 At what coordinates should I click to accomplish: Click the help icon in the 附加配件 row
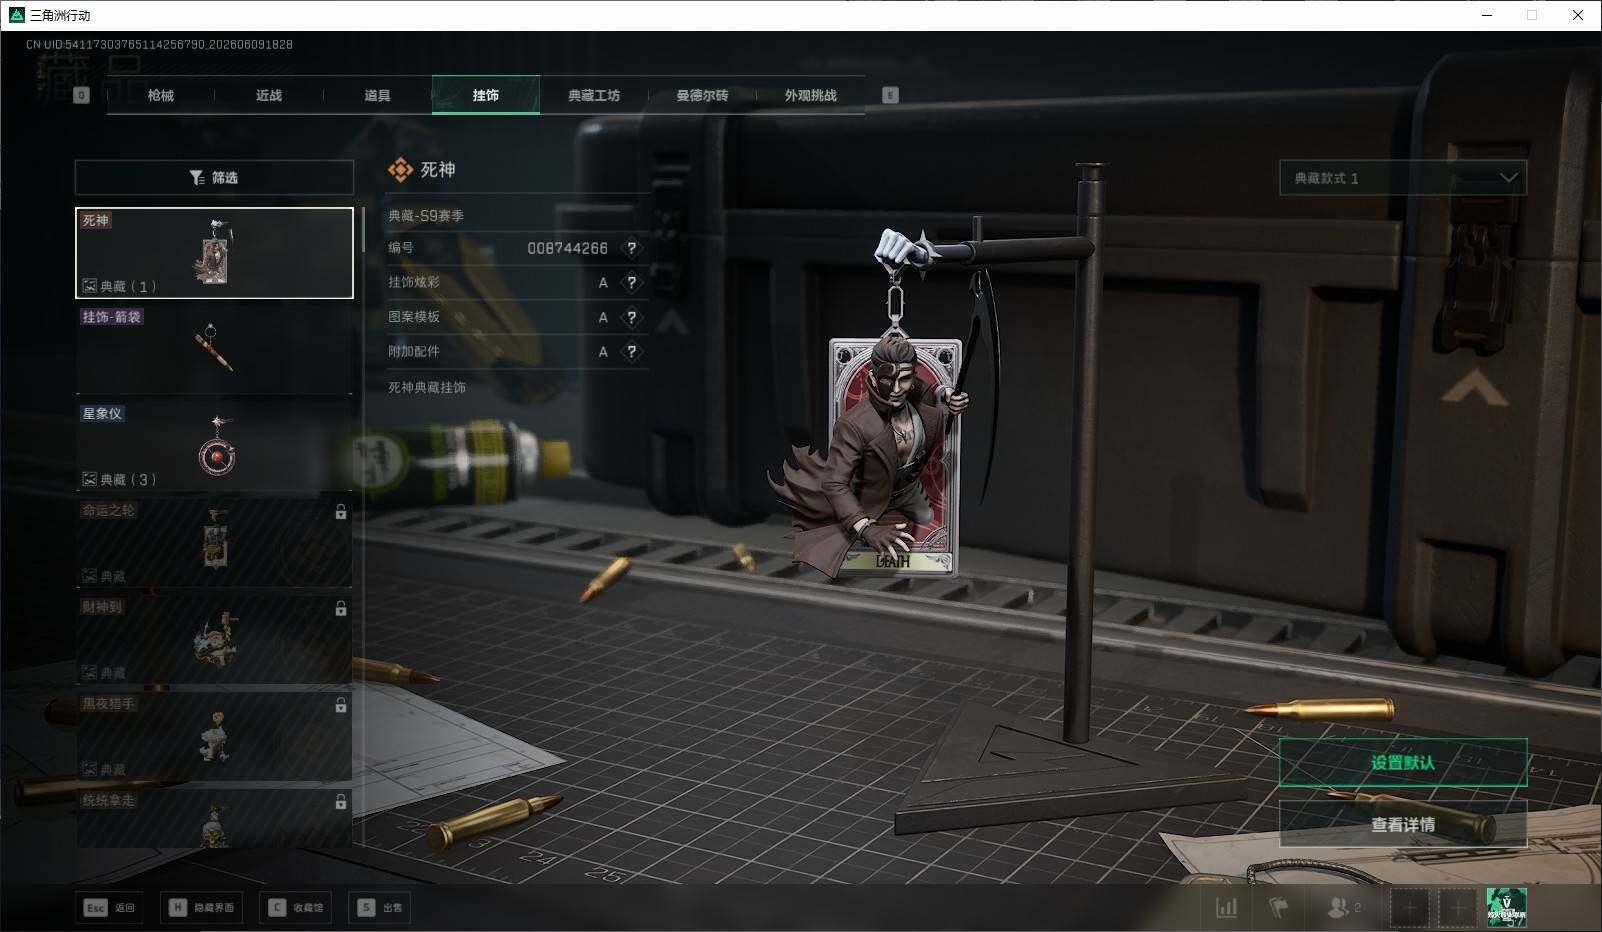click(631, 352)
